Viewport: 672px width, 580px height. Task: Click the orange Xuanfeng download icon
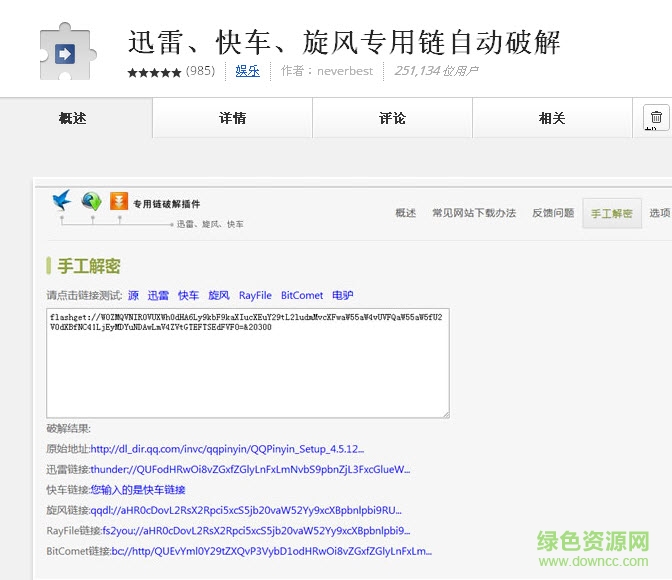[119, 201]
